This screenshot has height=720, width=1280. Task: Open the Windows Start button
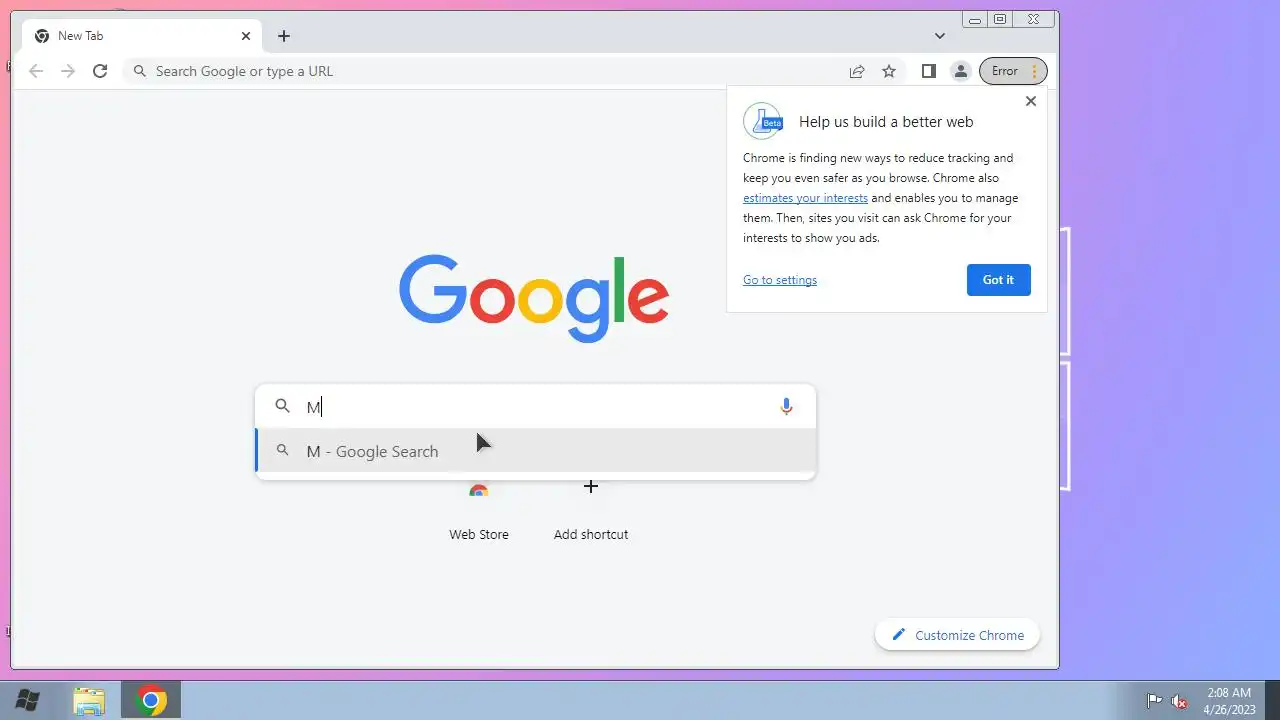click(28, 701)
